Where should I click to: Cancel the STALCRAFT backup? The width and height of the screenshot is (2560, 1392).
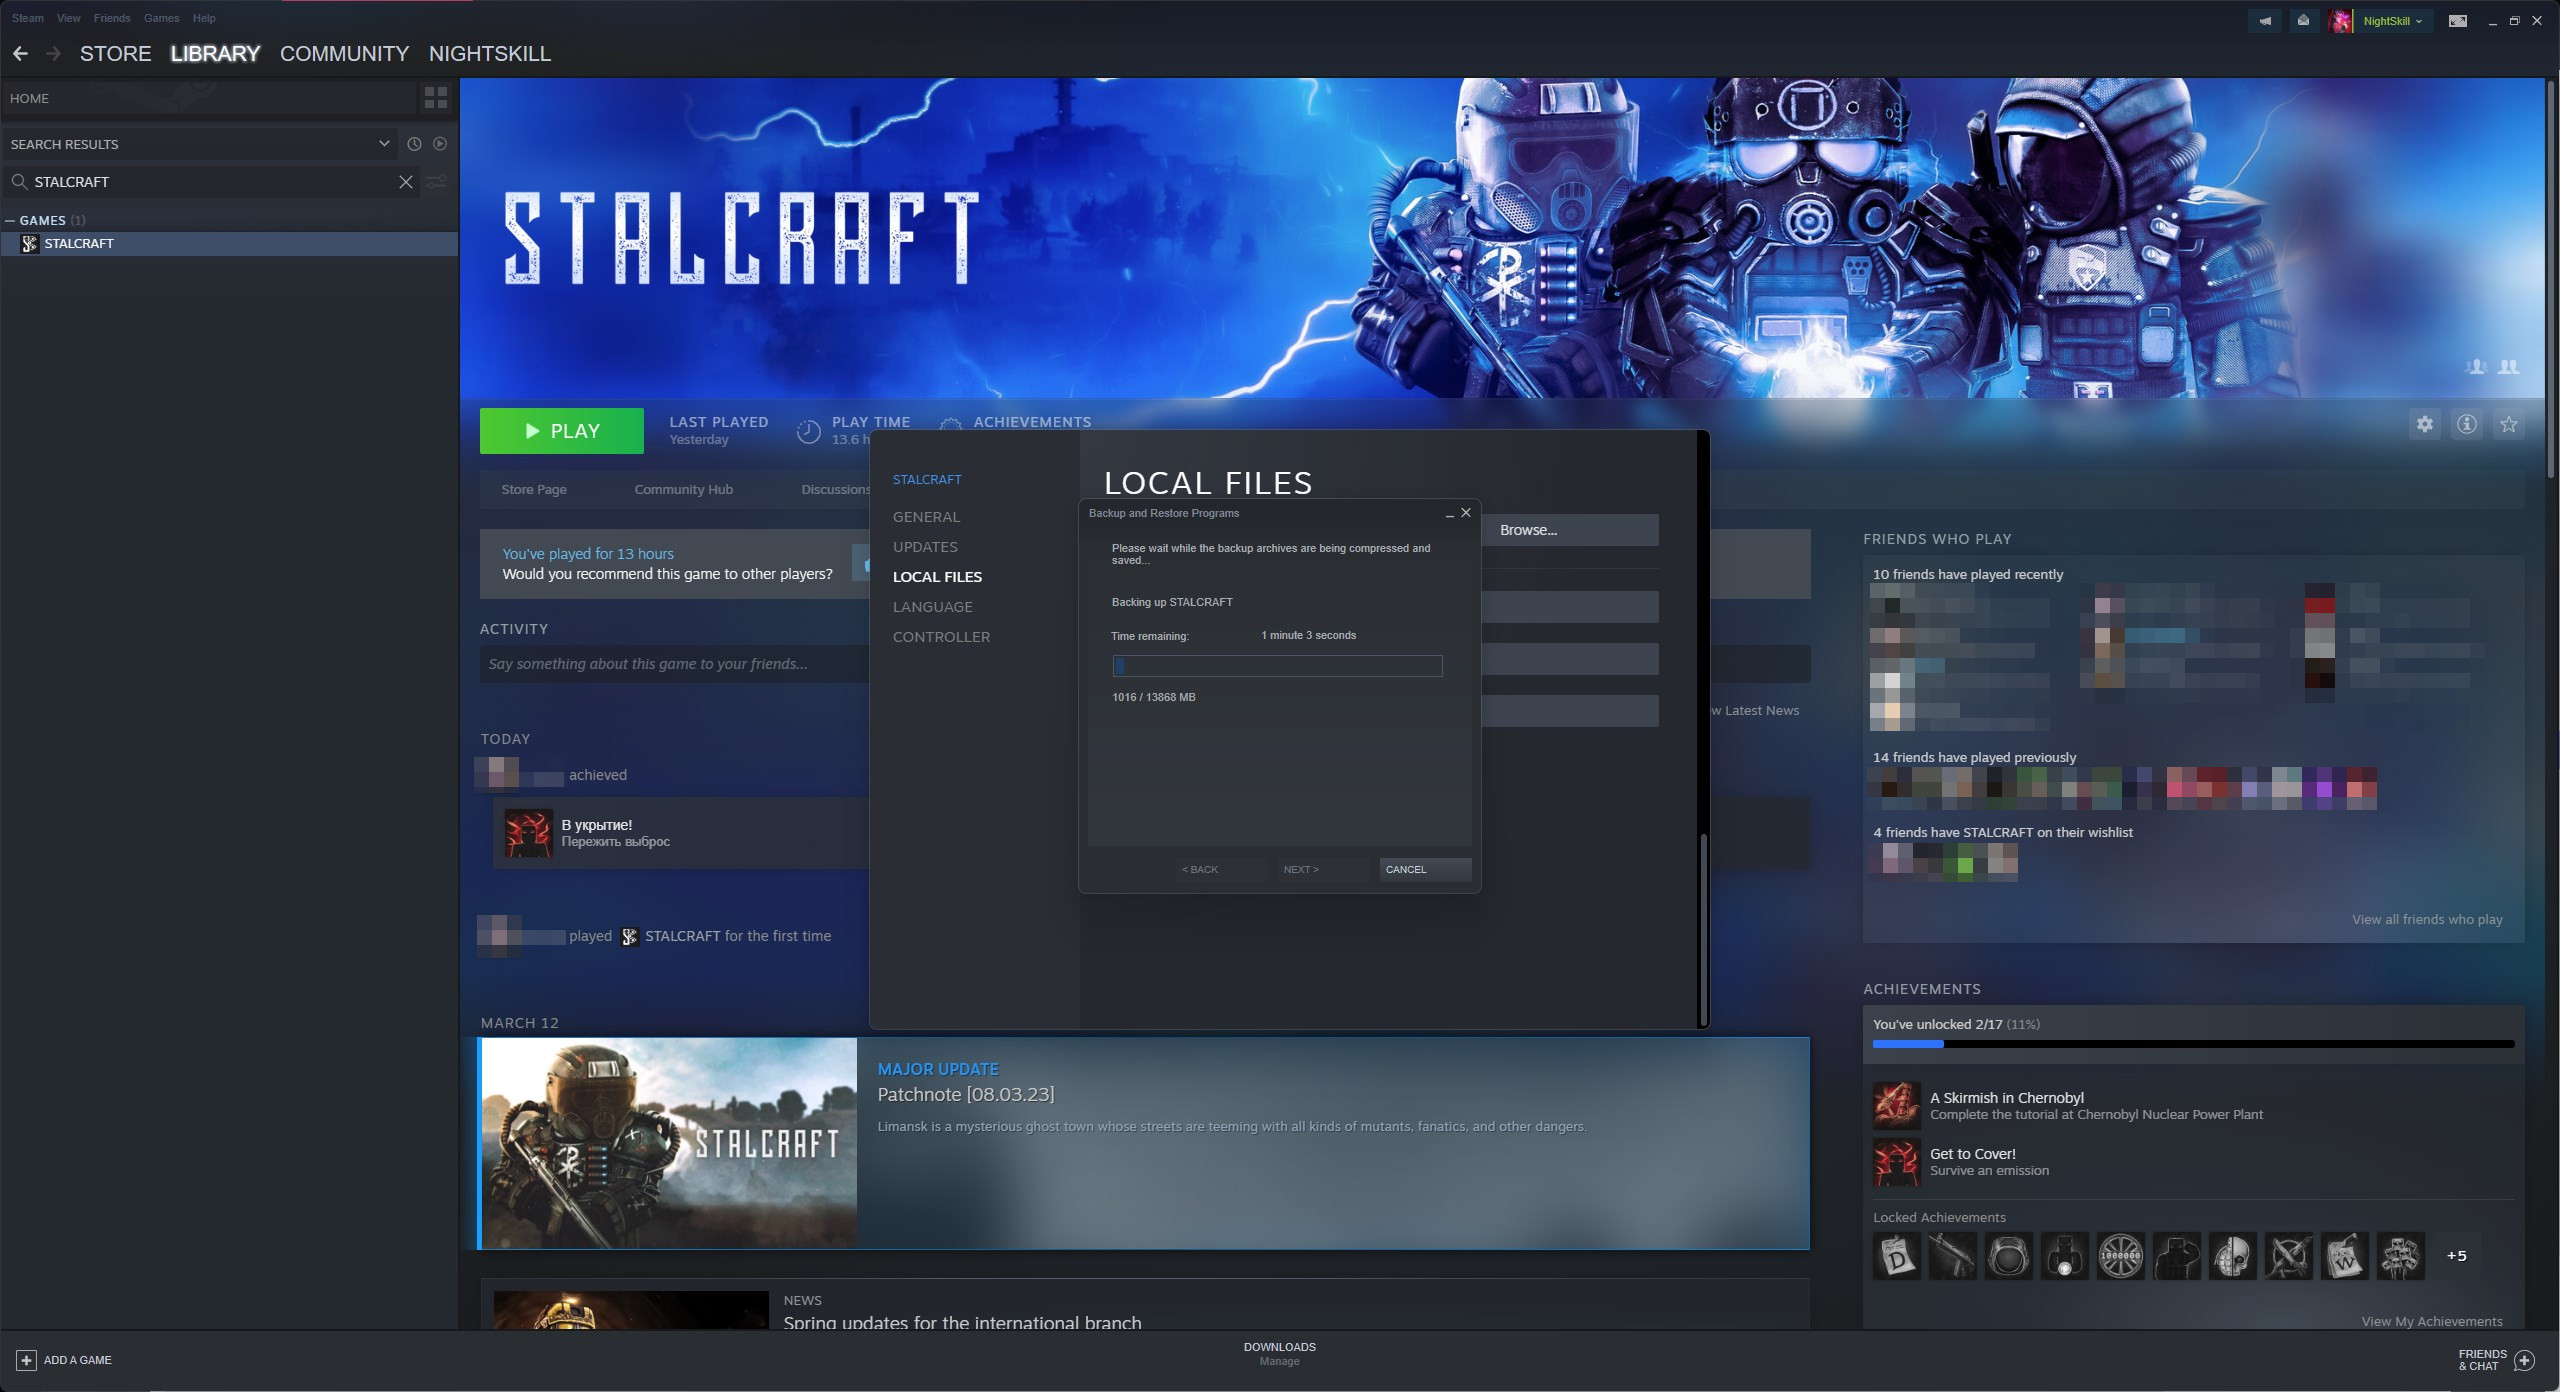coord(1425,869)
